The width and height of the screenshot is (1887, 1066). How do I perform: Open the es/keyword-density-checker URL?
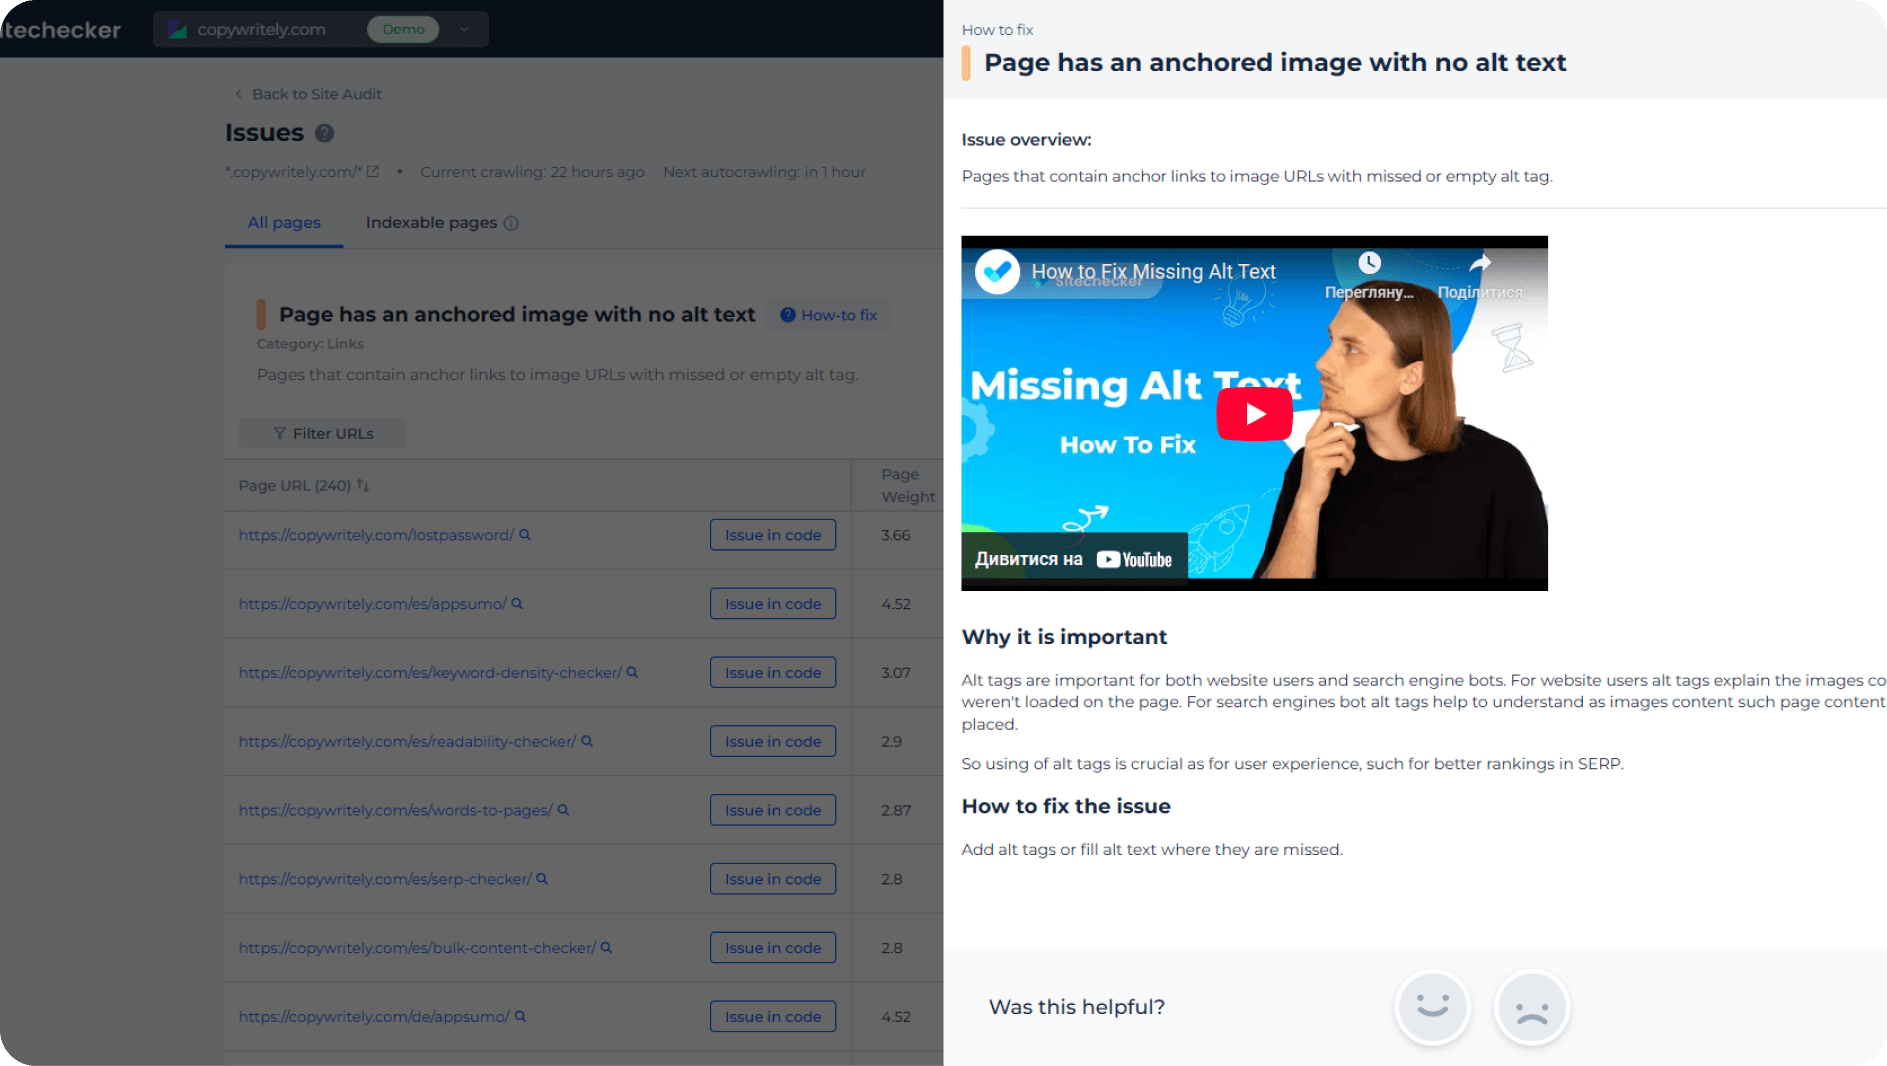(430, 673)
